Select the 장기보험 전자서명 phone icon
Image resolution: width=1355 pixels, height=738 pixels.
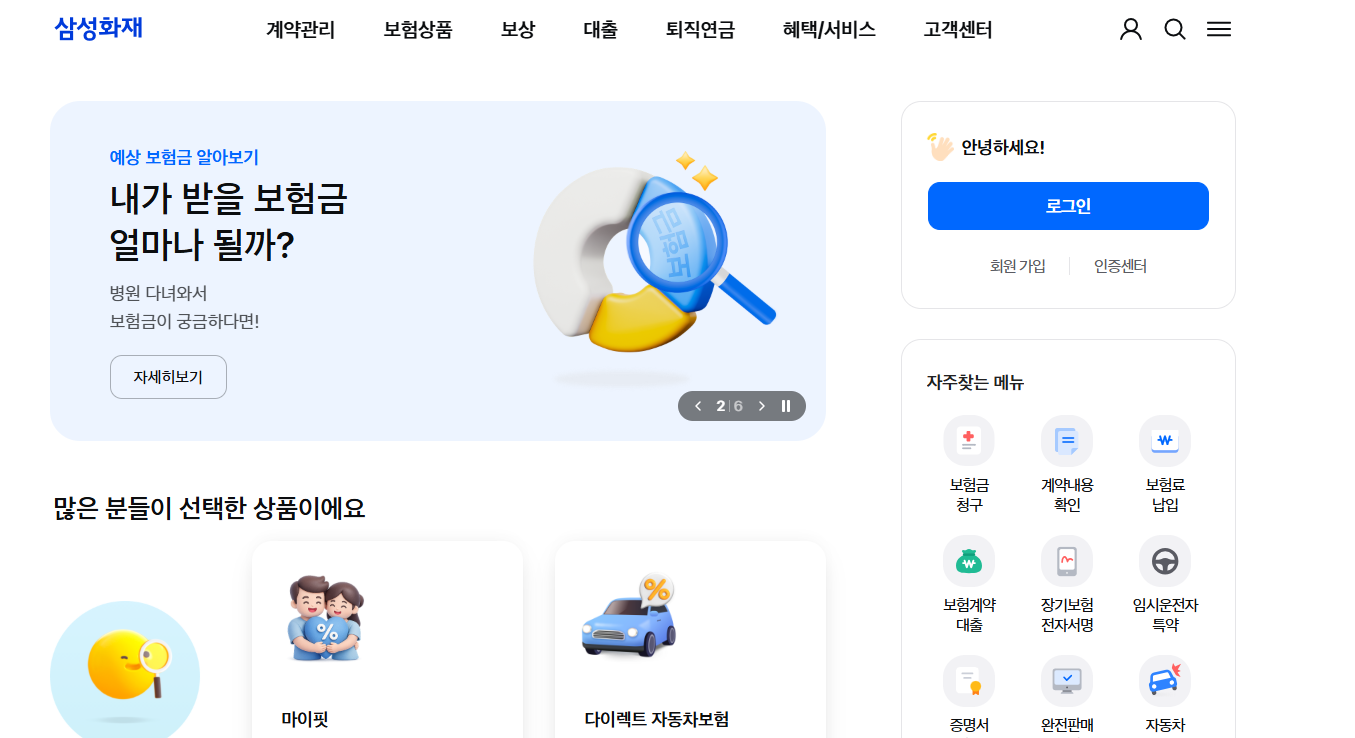(x=1067, y=561)
